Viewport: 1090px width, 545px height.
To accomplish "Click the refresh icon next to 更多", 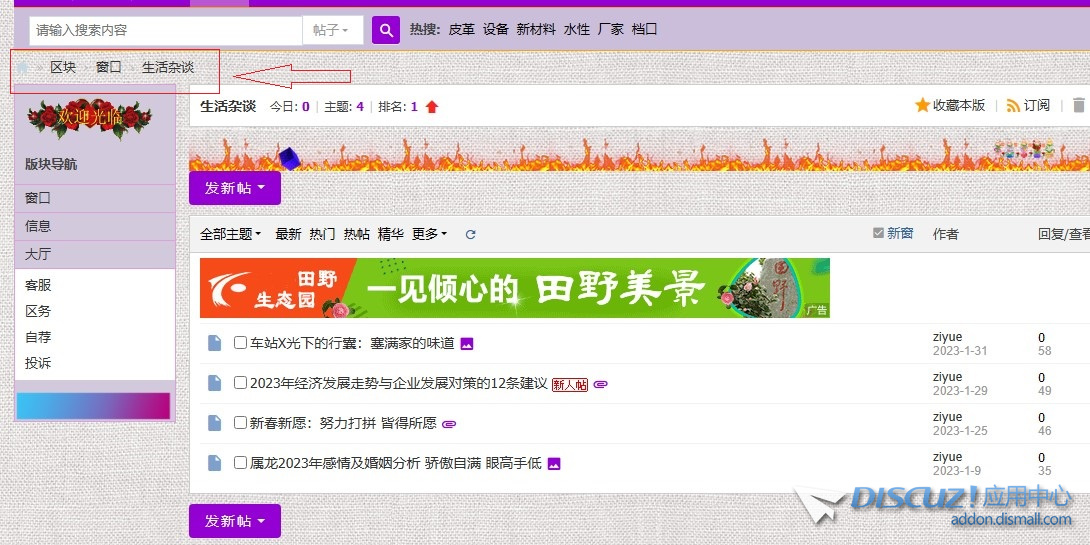I will tap(471, 235).
